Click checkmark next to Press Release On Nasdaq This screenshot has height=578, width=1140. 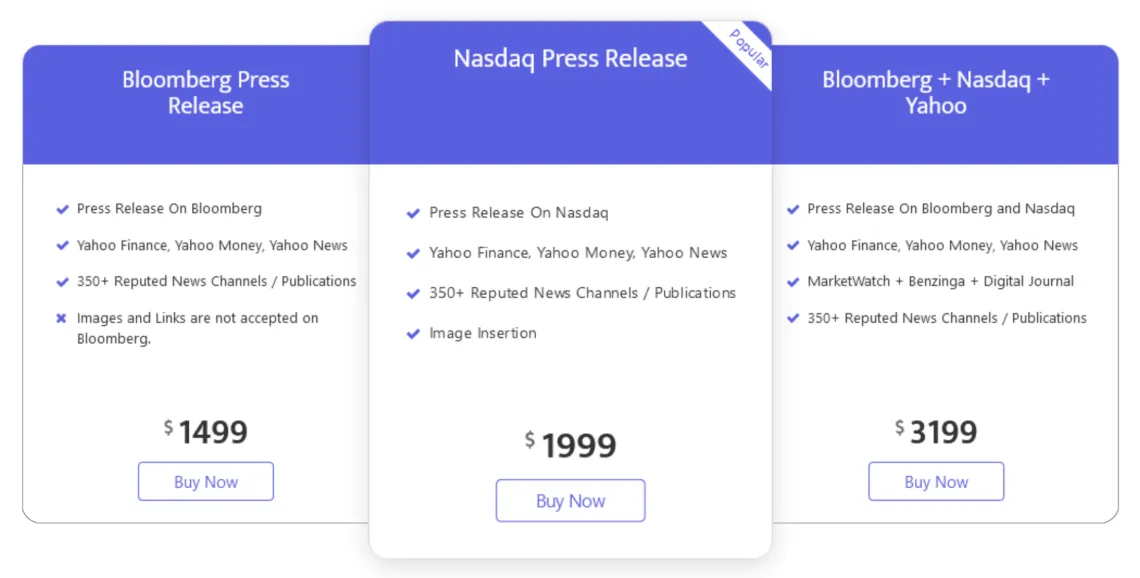coord(413,213)
